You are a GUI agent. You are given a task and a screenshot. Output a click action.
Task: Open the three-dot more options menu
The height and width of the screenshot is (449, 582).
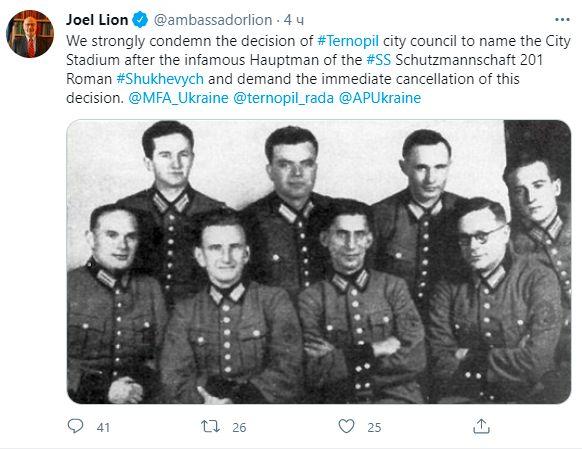click(562, 20)
